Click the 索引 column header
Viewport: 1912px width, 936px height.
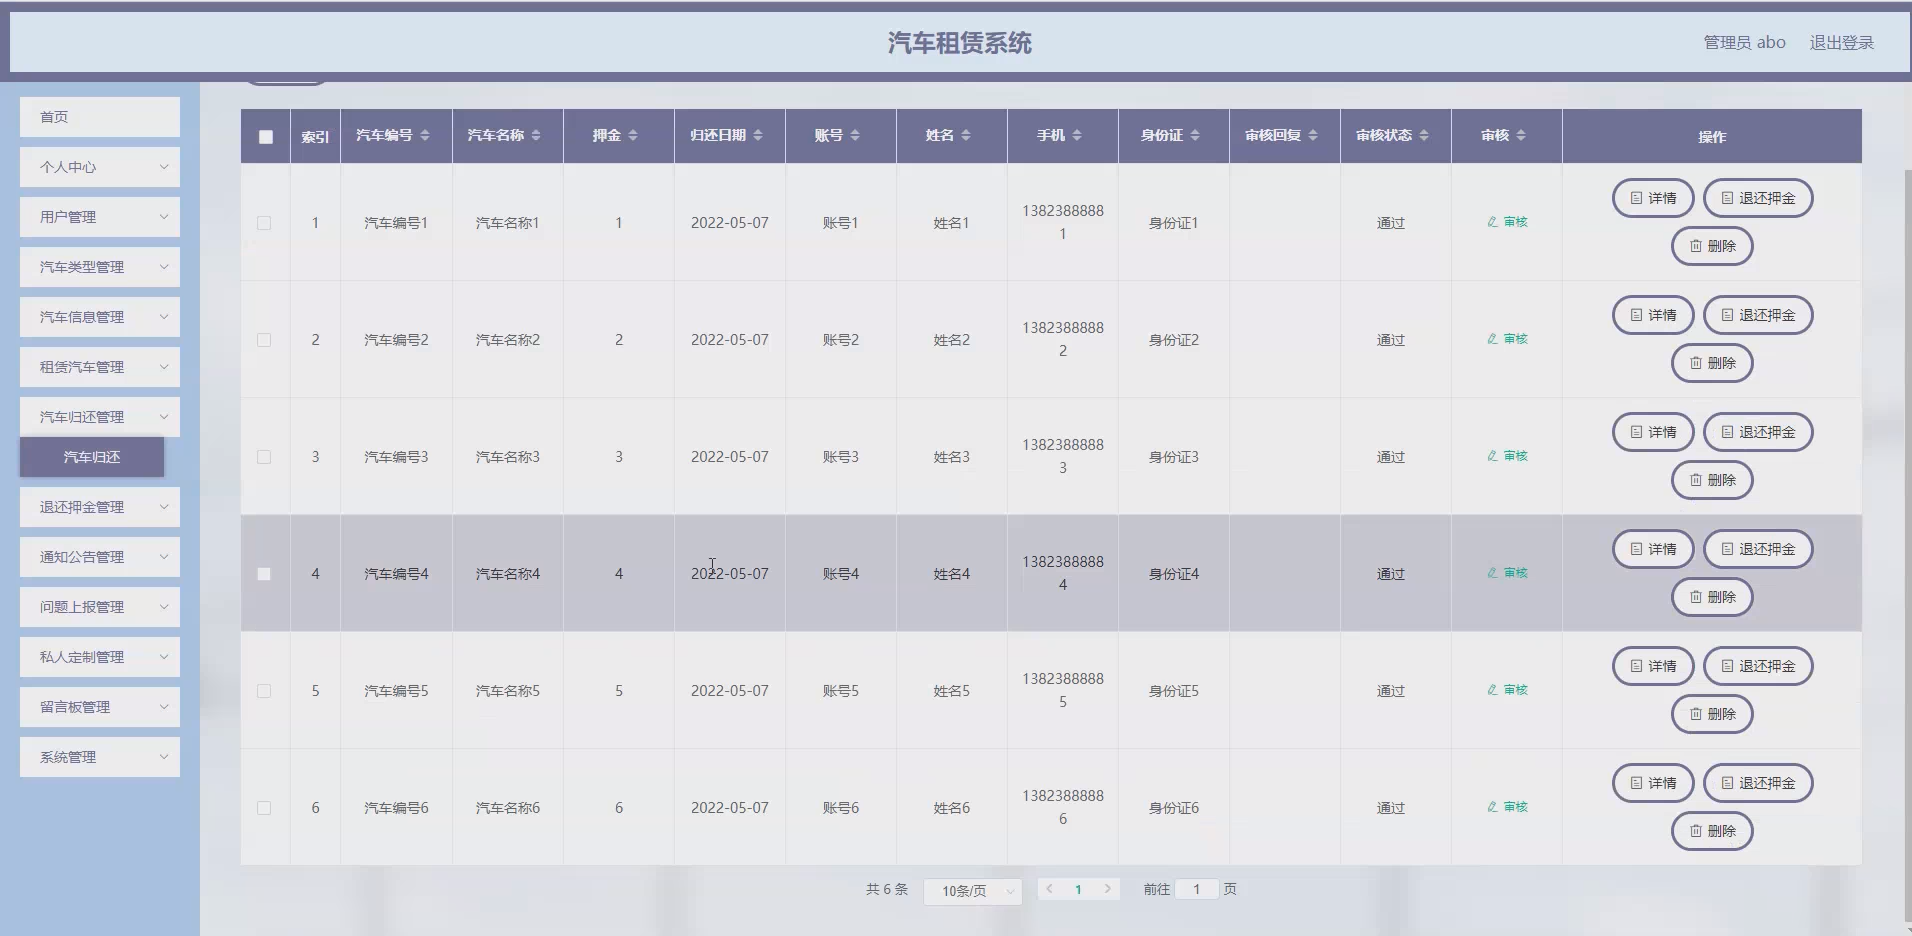click(315, 137)
